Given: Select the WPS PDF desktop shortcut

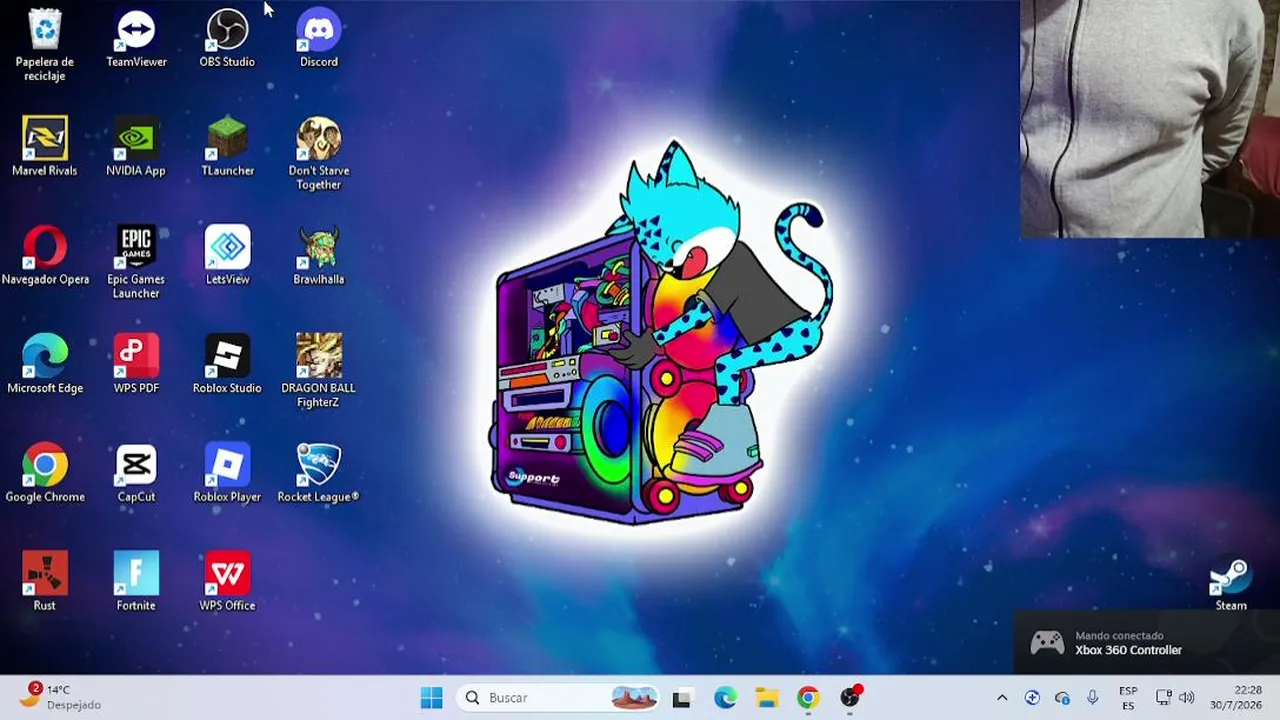Looking at the screenshot, I should [136, 365].
